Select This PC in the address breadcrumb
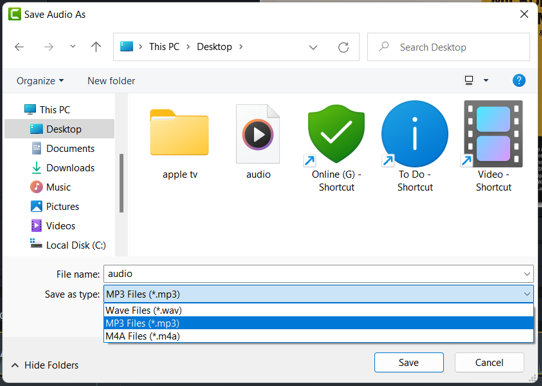 164,47
